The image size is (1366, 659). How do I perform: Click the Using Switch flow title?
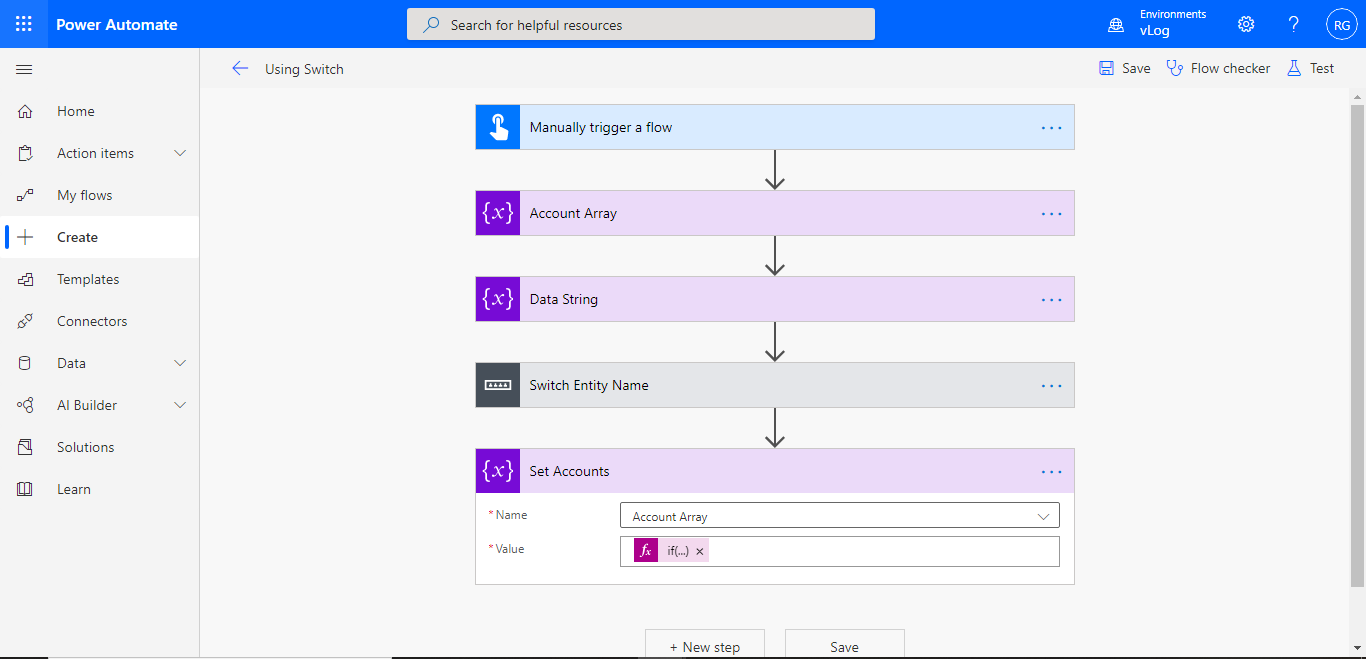[304, 69]
